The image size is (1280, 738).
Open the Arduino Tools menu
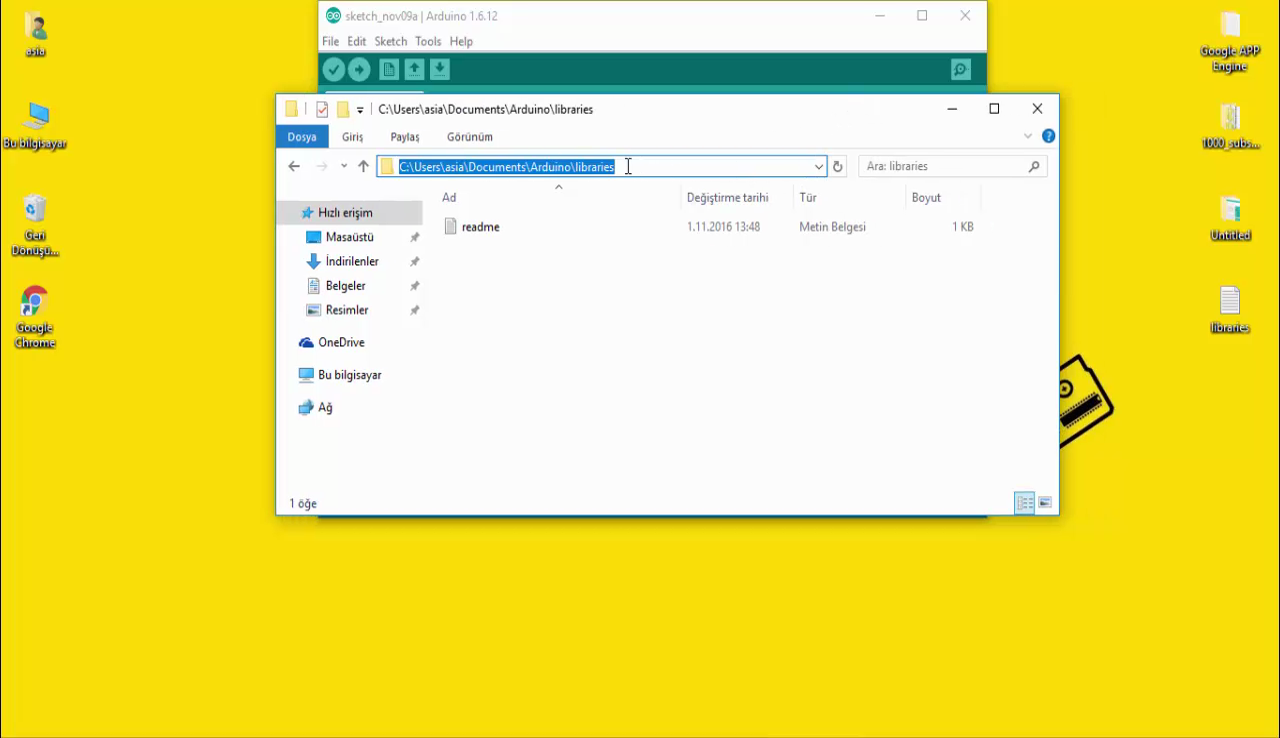(x=428, y=41)
